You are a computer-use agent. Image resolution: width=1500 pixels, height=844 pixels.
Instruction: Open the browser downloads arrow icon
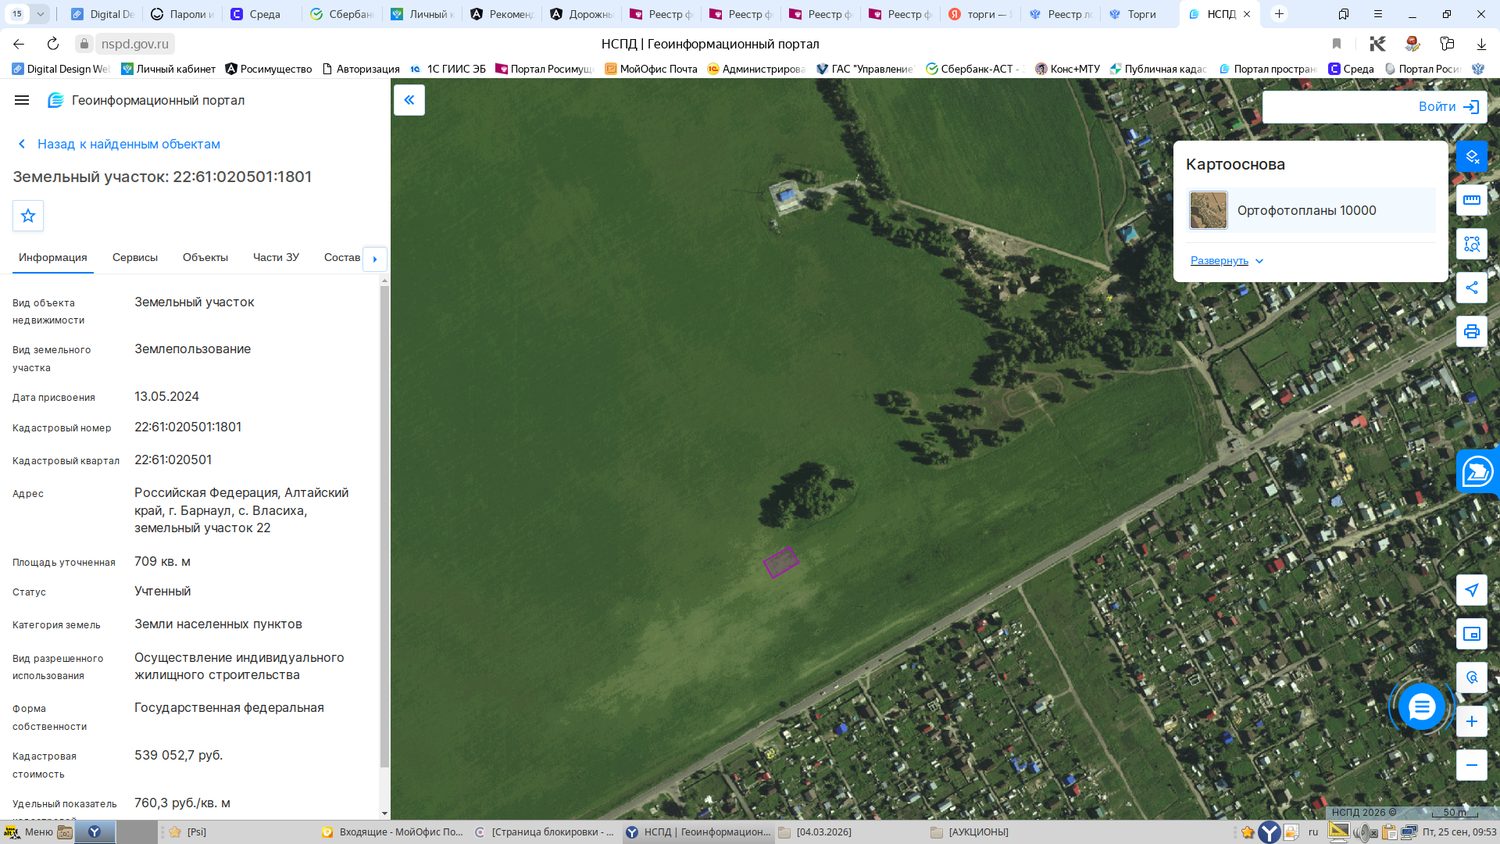tap(1481, 44)
